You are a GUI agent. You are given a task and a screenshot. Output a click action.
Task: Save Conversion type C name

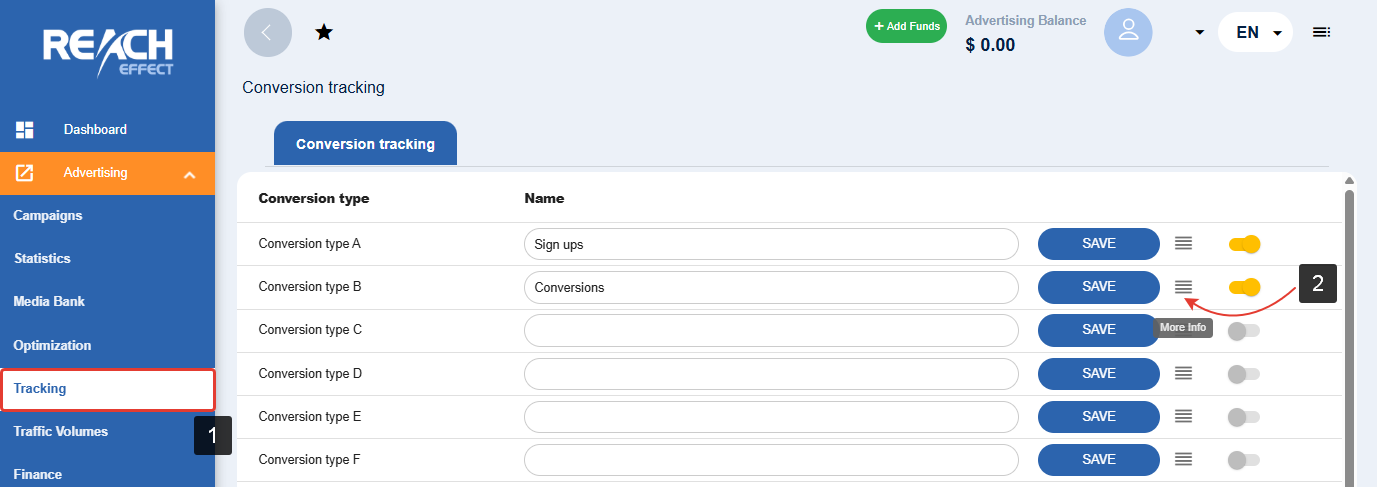coord(1099,330)
